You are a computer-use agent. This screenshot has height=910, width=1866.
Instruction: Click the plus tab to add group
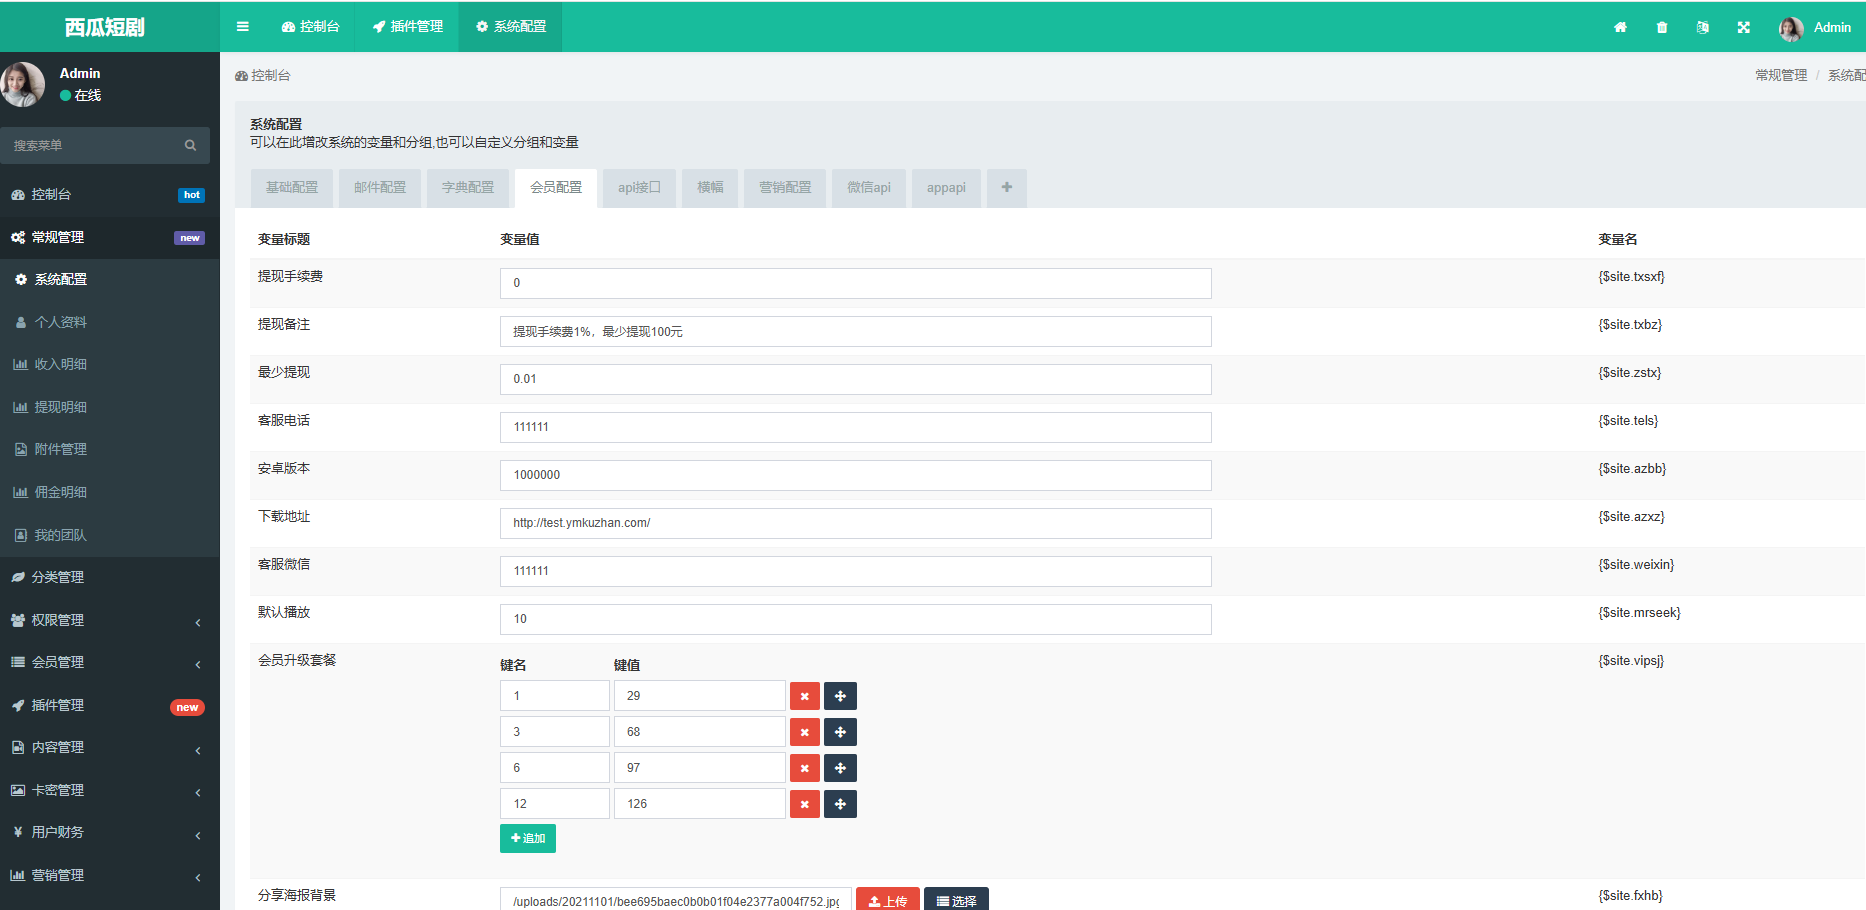1006,188
